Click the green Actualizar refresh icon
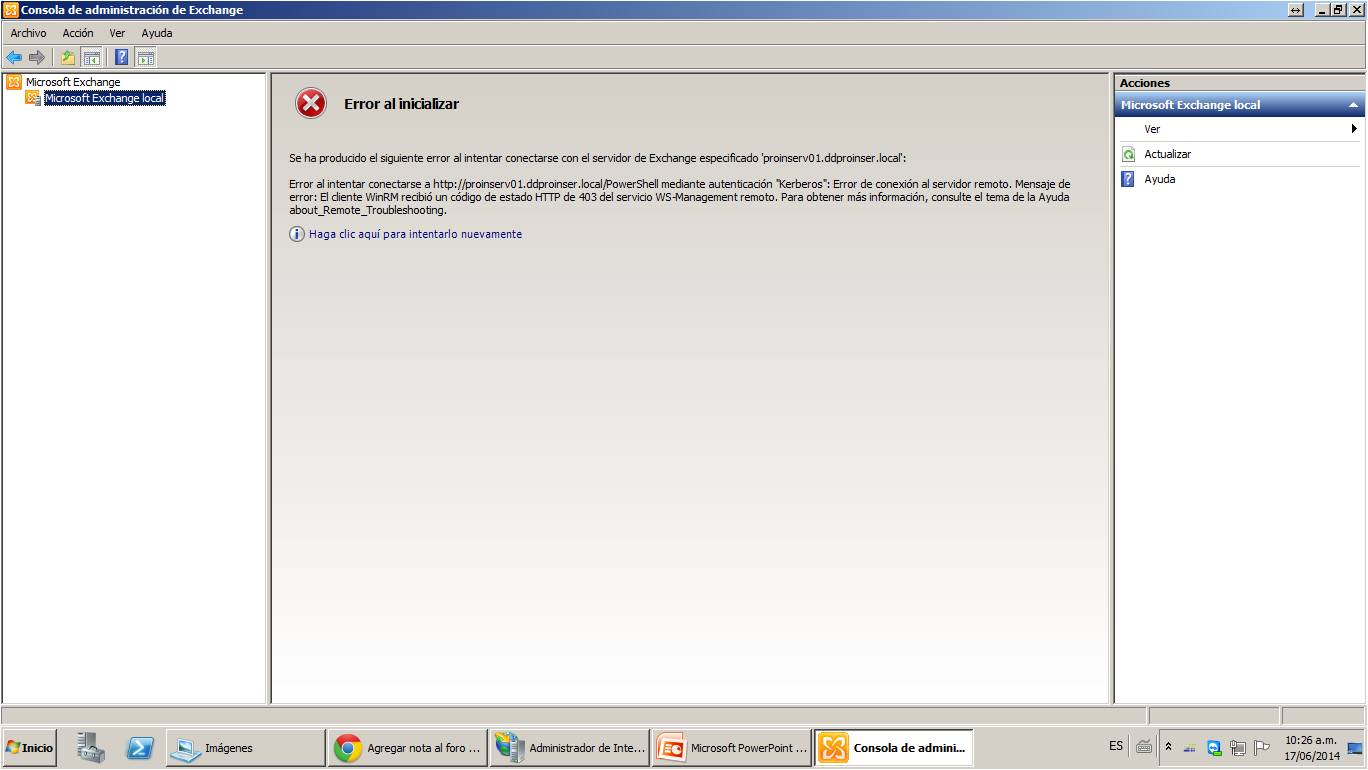This screenshot has width=1368, height=770. [x=1128, y=154]
